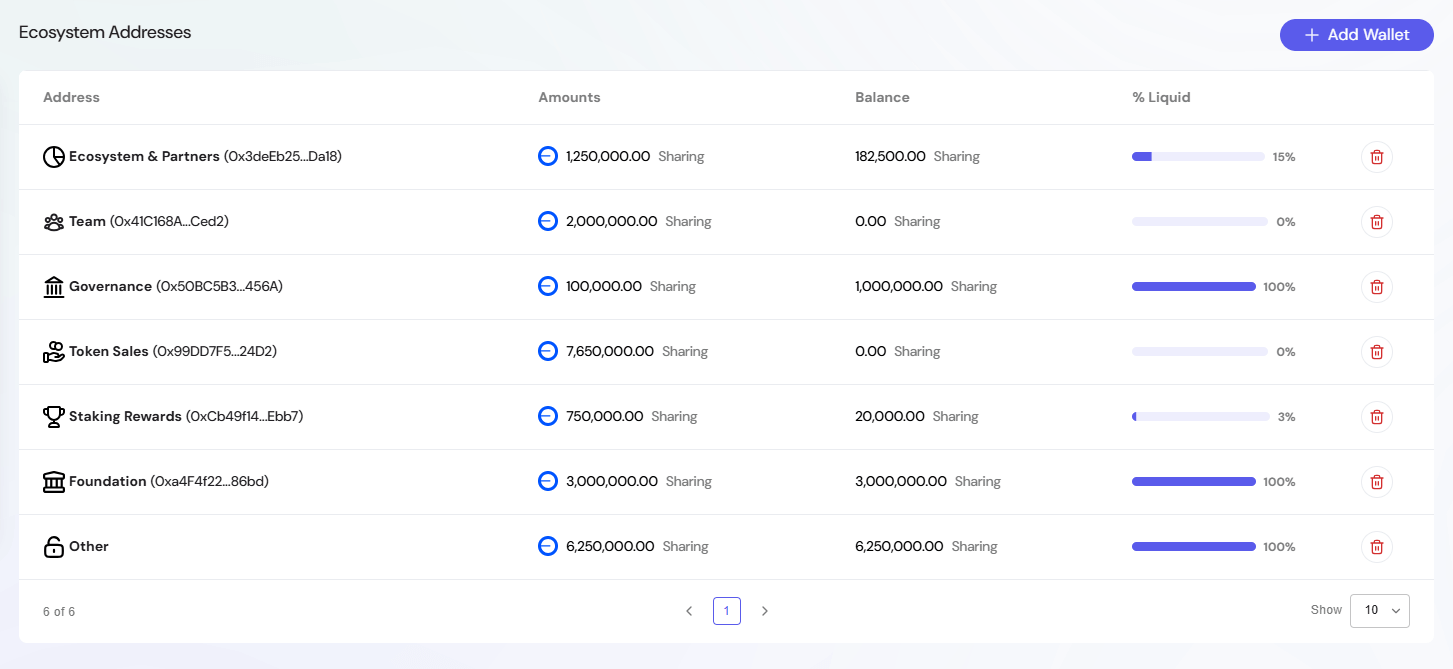The height and width of the screenshot is (669, 1453).
Task: Click the pie chart icon beside Ecosystem & Partners
Action: coord(53,156)
